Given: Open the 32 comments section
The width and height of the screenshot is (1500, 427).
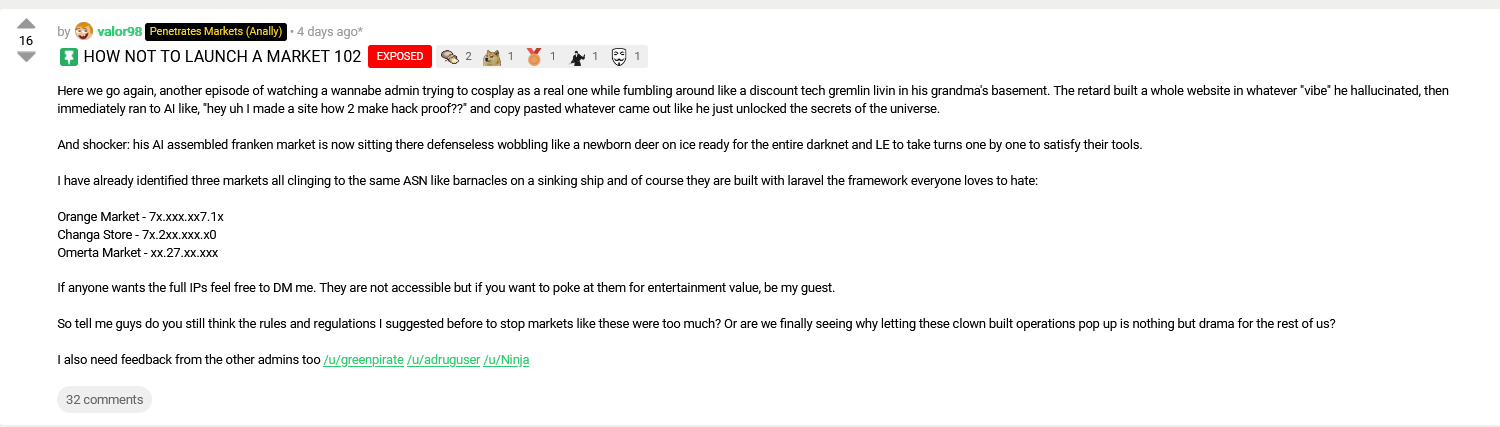Looking at the screenshot, I should (x=104, y=400).
